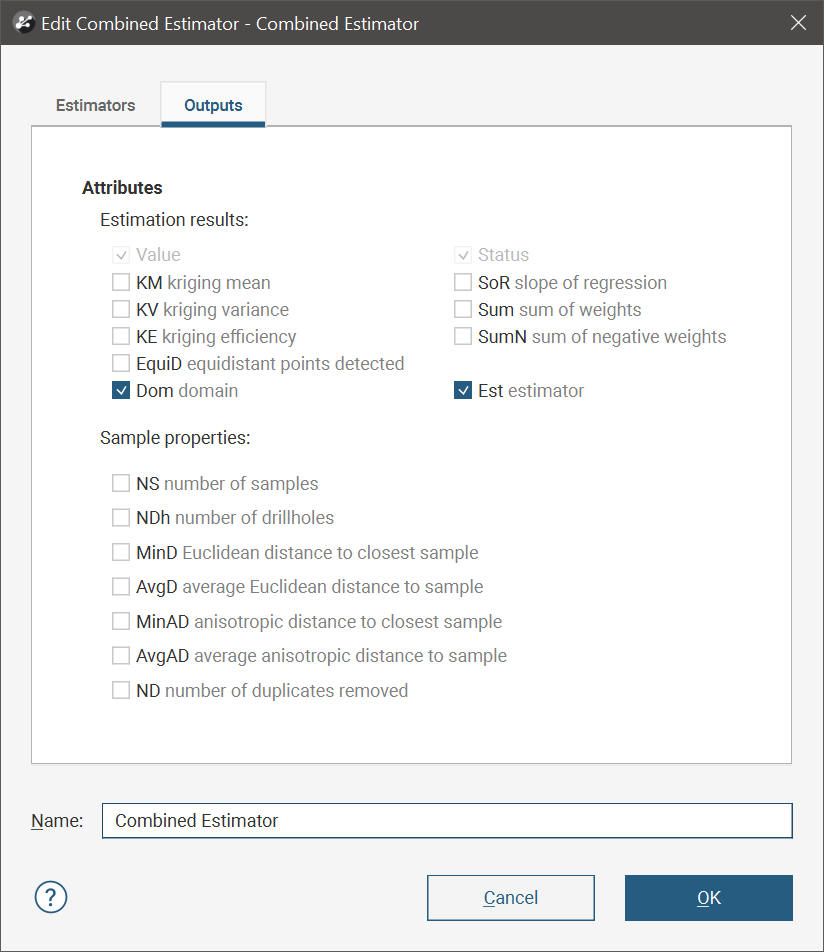This screenshot has width=824, height=952.
Task: Check the Sum sum of weights box
Action: click(463, 310)
